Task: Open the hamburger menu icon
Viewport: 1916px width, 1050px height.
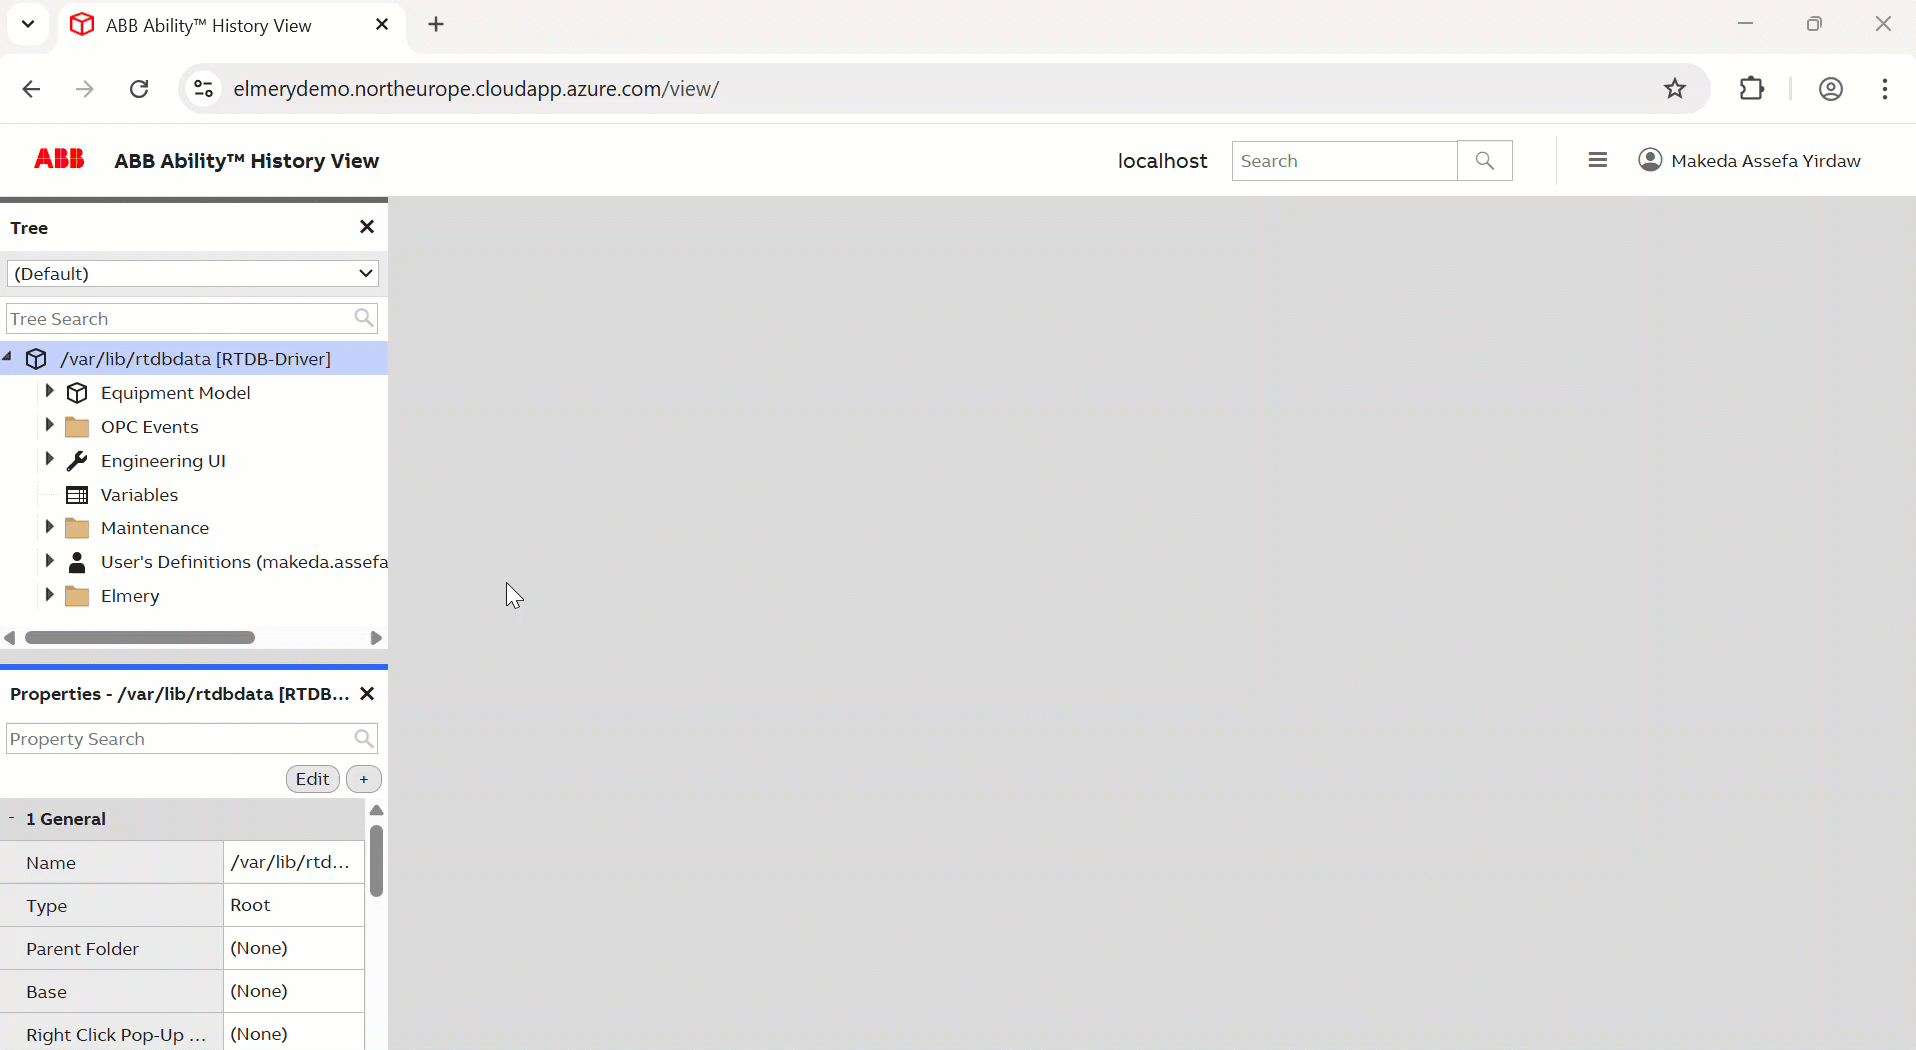Action: [1598, 160]
